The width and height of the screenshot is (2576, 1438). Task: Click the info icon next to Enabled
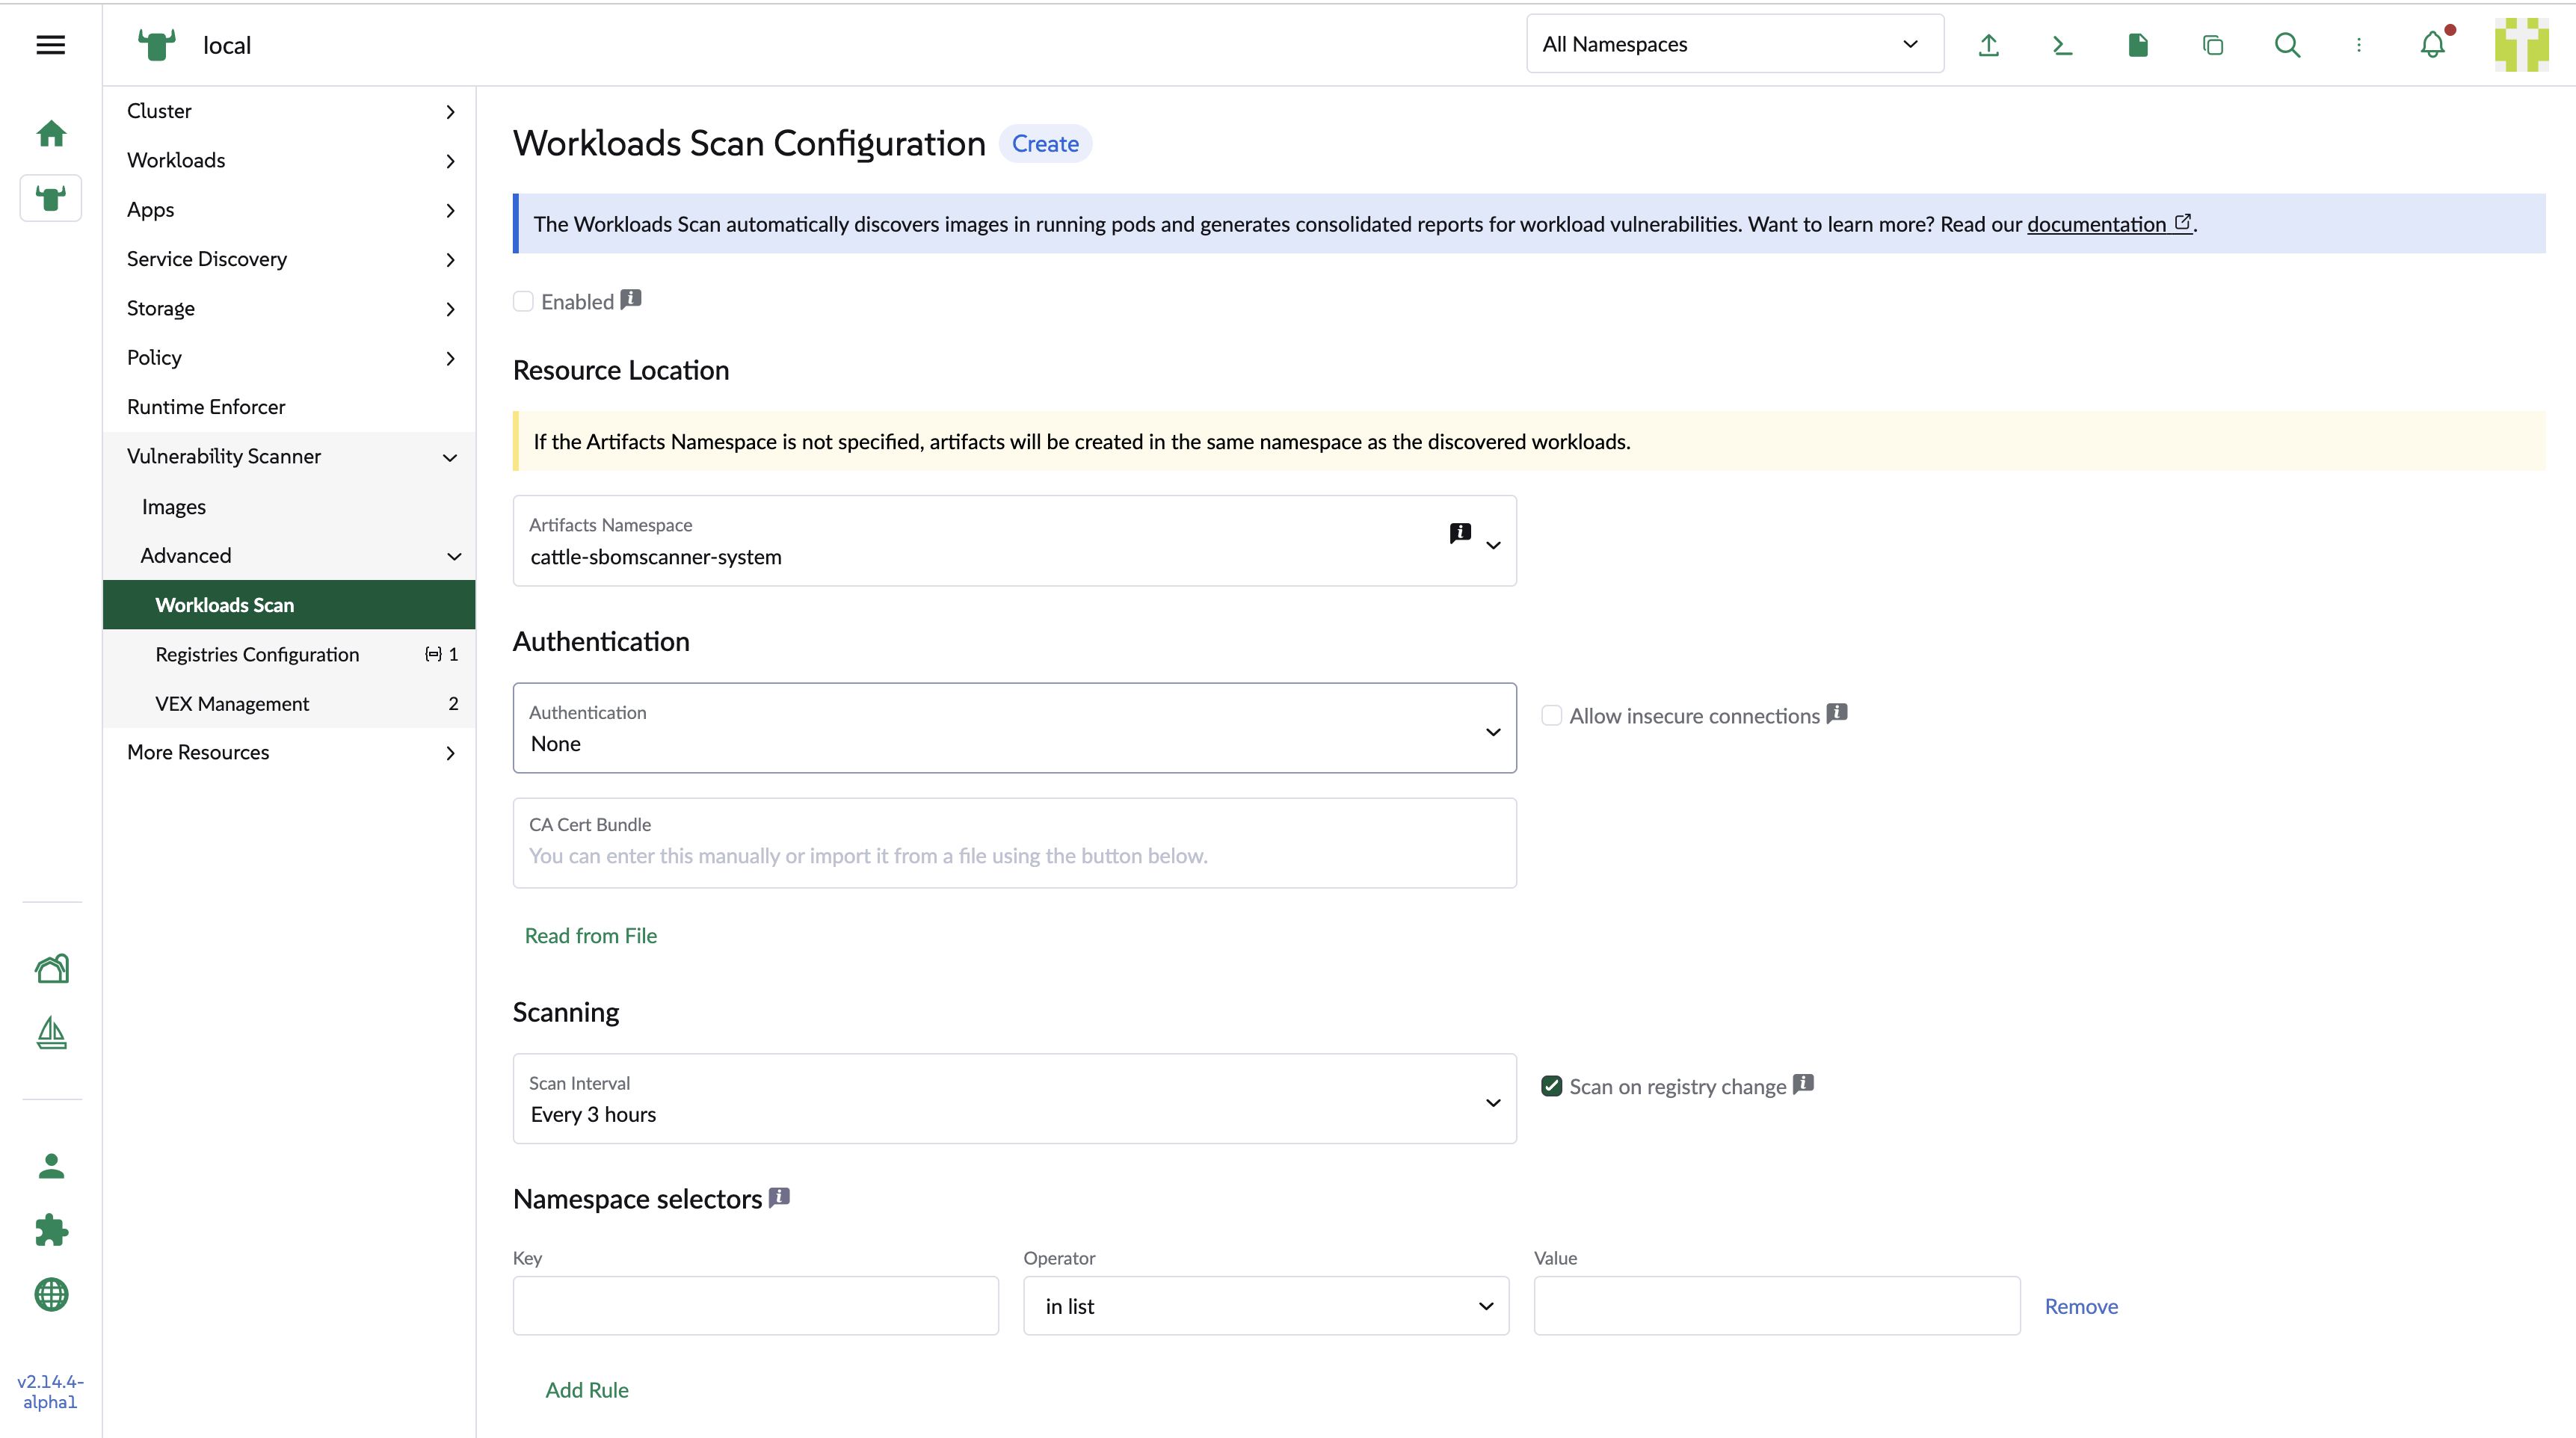tap(631, 299)
